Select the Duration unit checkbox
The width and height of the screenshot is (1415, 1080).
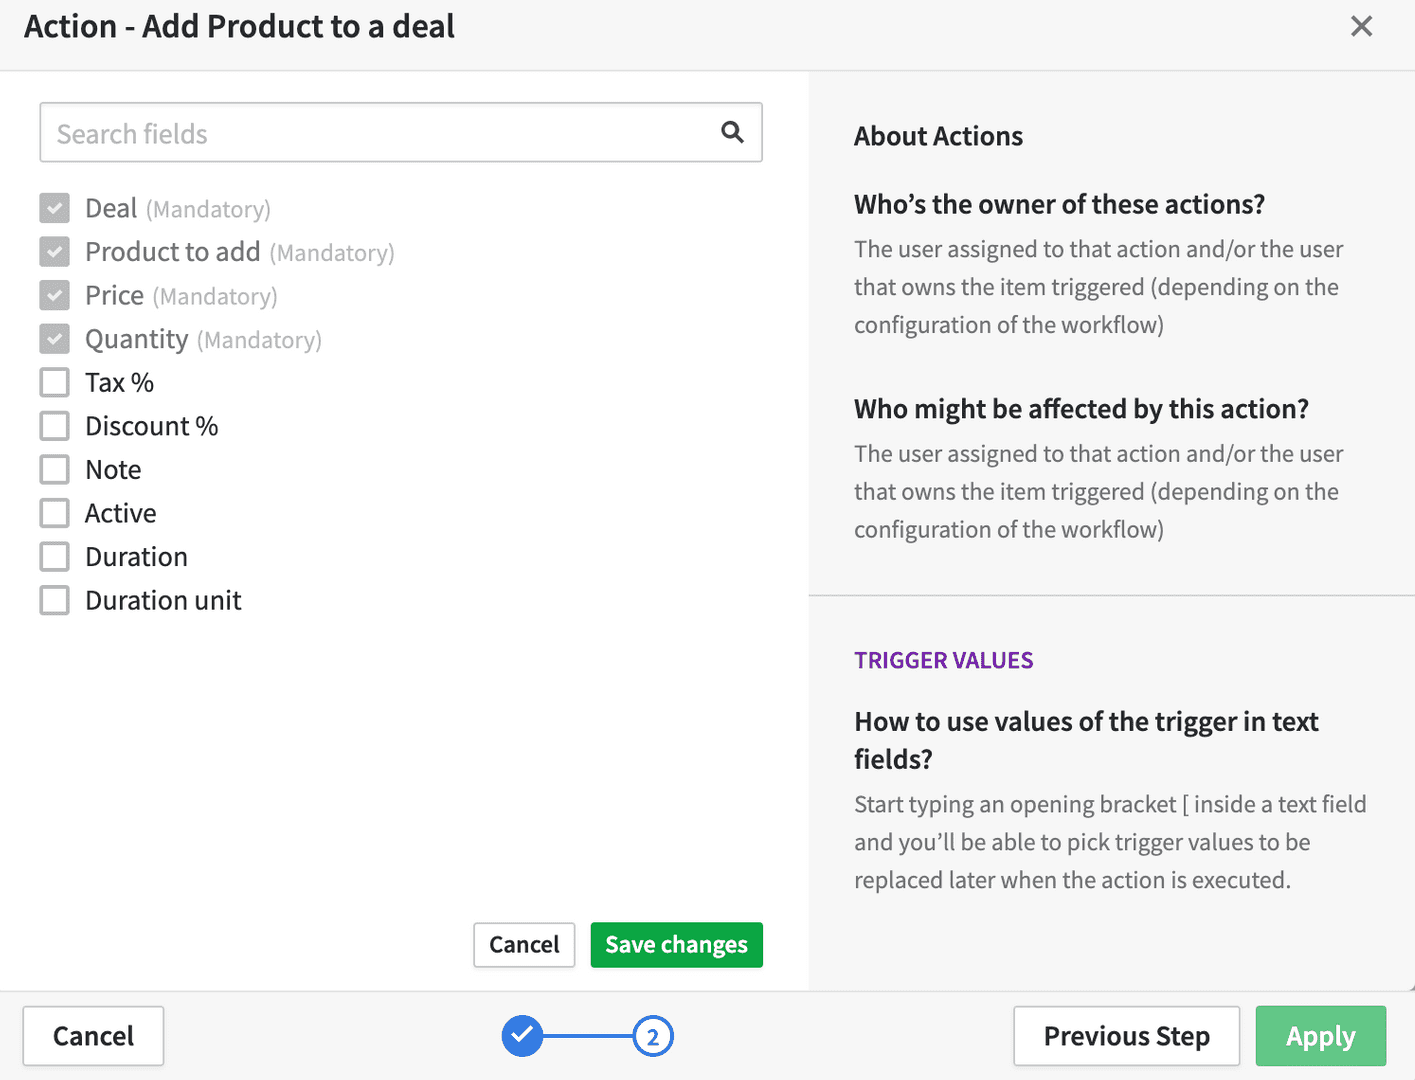tap(54, 600)
